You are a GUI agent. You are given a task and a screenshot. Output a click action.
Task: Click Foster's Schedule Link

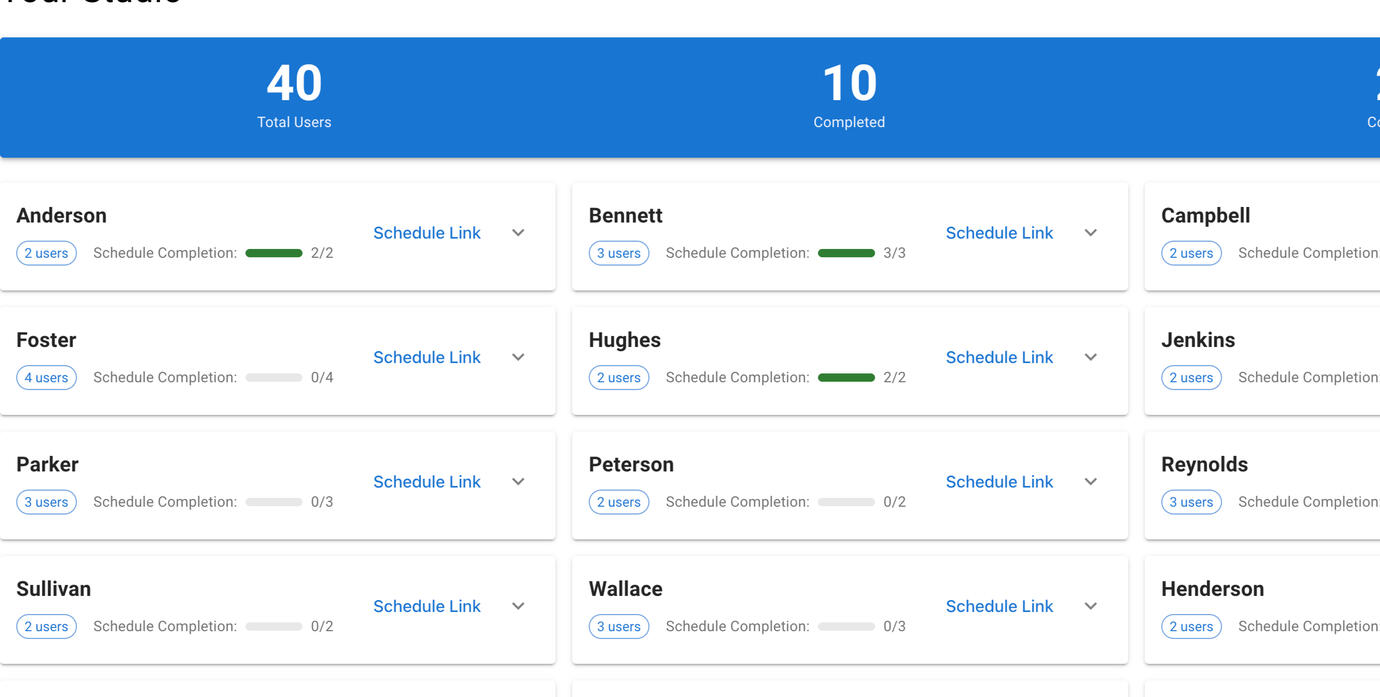427,357
